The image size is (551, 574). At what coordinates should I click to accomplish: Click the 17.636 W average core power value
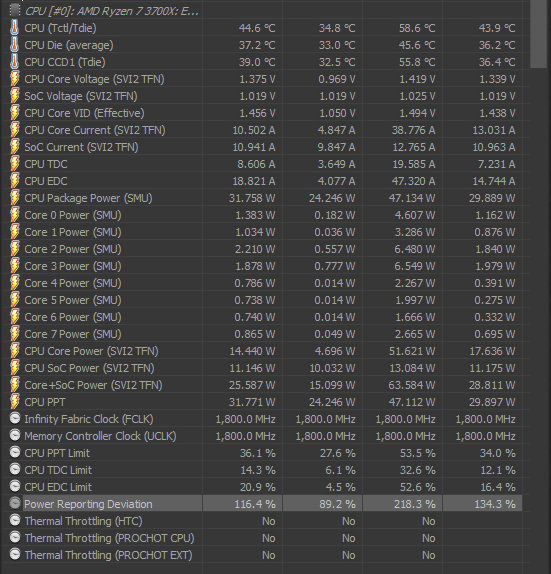[492, 351]
